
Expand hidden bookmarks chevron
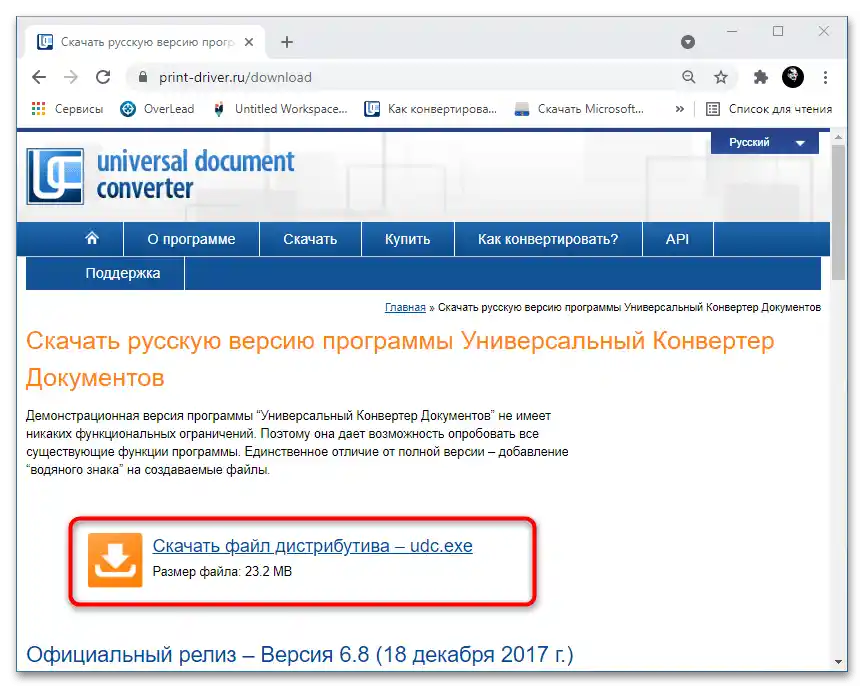[x=680, y=109]
